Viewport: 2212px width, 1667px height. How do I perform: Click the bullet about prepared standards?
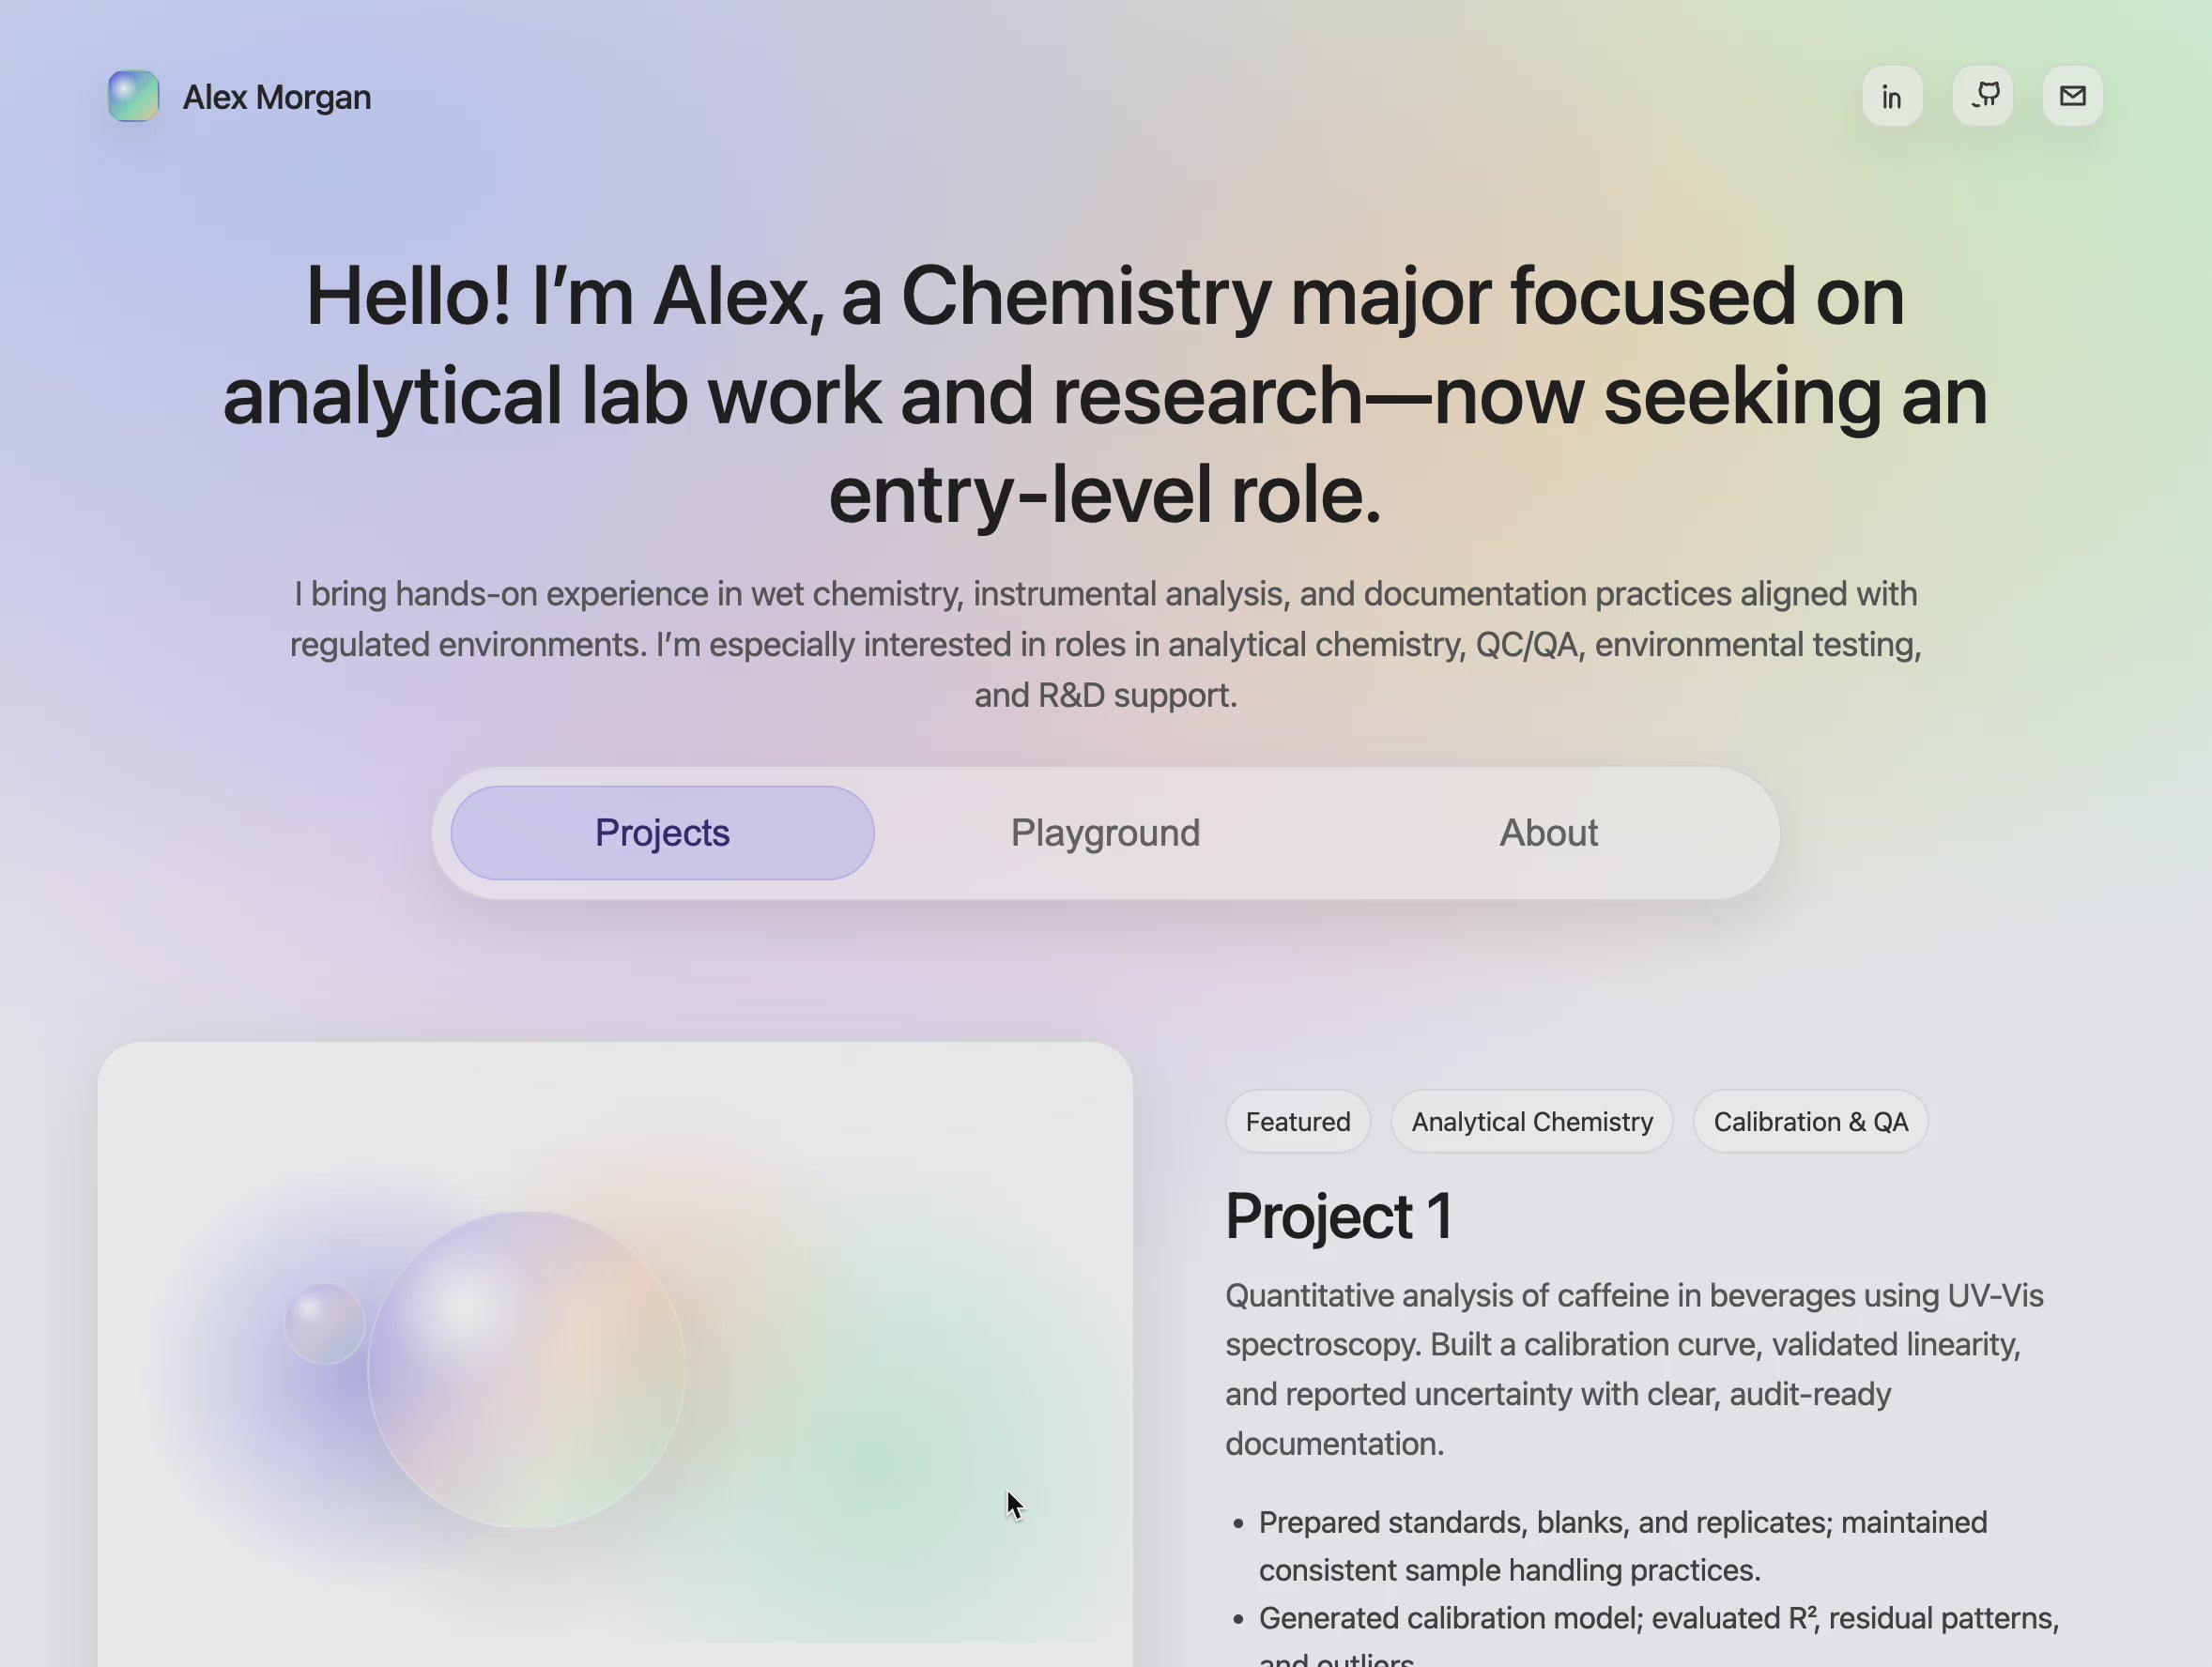coord(1621,1545)
